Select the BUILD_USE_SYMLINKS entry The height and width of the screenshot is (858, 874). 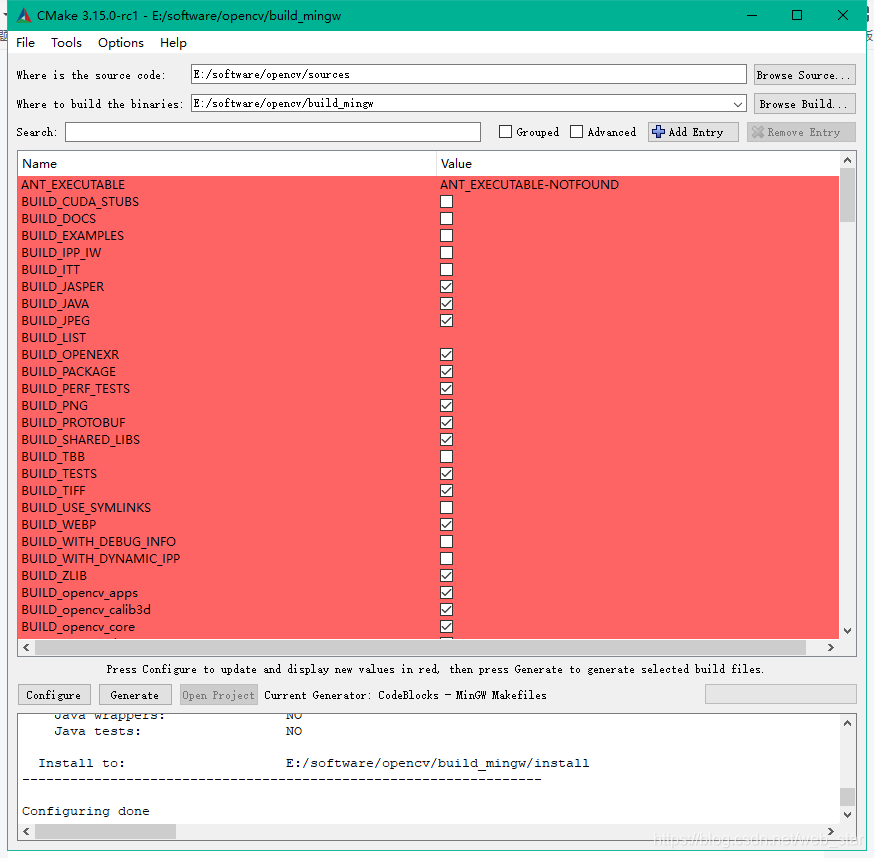pos(86,508)
